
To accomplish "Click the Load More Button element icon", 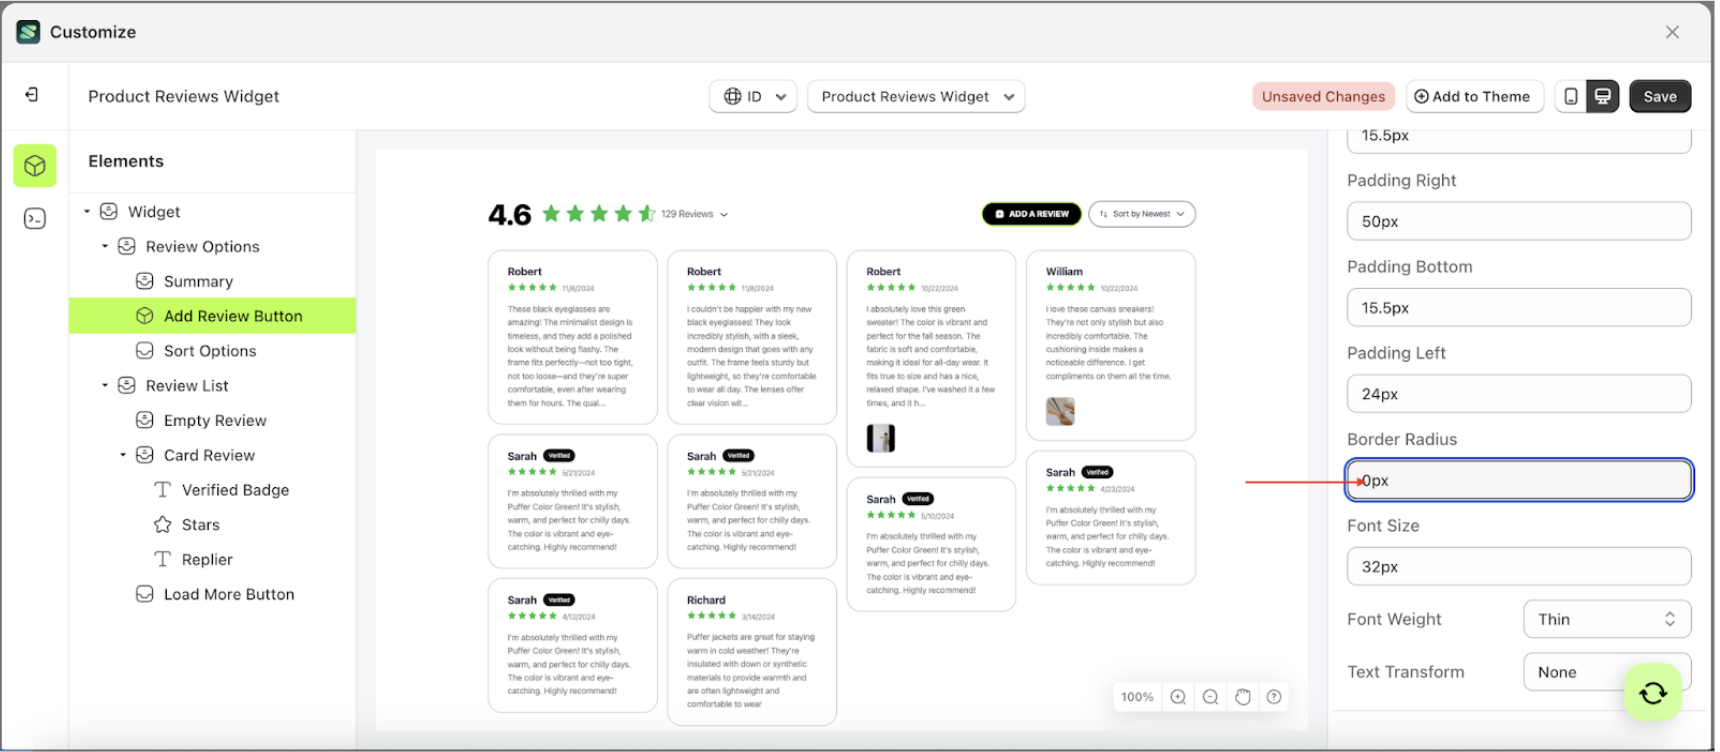I will coord(145,594).
